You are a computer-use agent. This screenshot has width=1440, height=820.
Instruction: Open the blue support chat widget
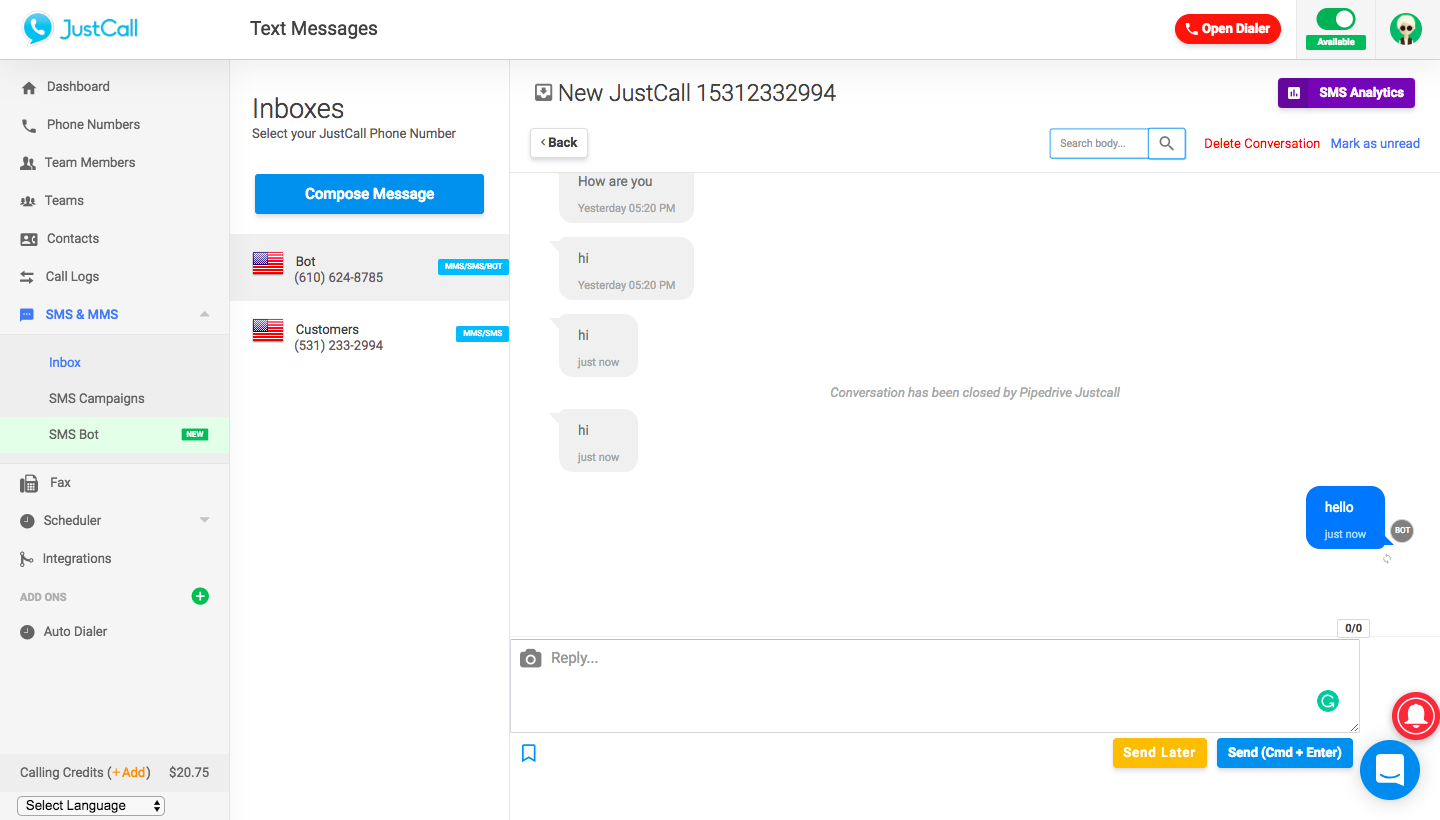point(1390,770)
